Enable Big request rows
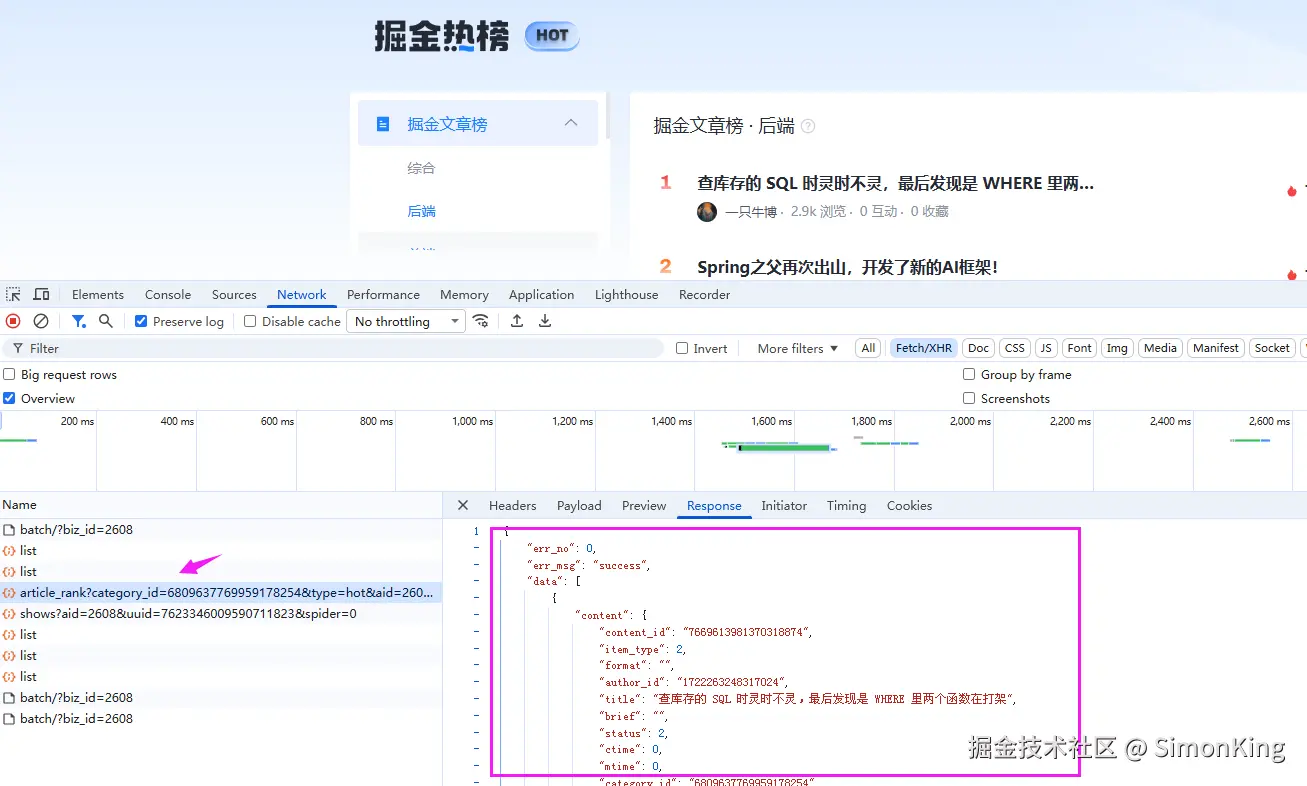The height and width of the screenshot is (786, 1307). 9,374
